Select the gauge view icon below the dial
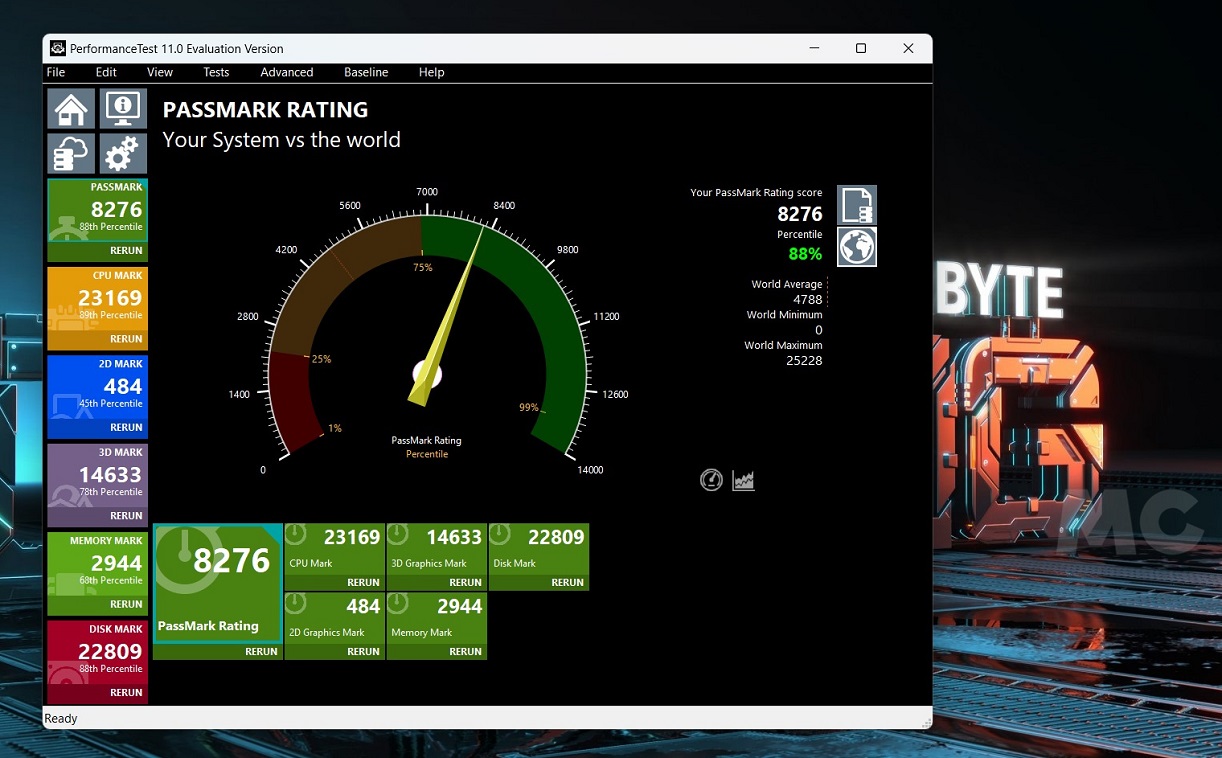 pyautogui.click(x=711, y=480)
